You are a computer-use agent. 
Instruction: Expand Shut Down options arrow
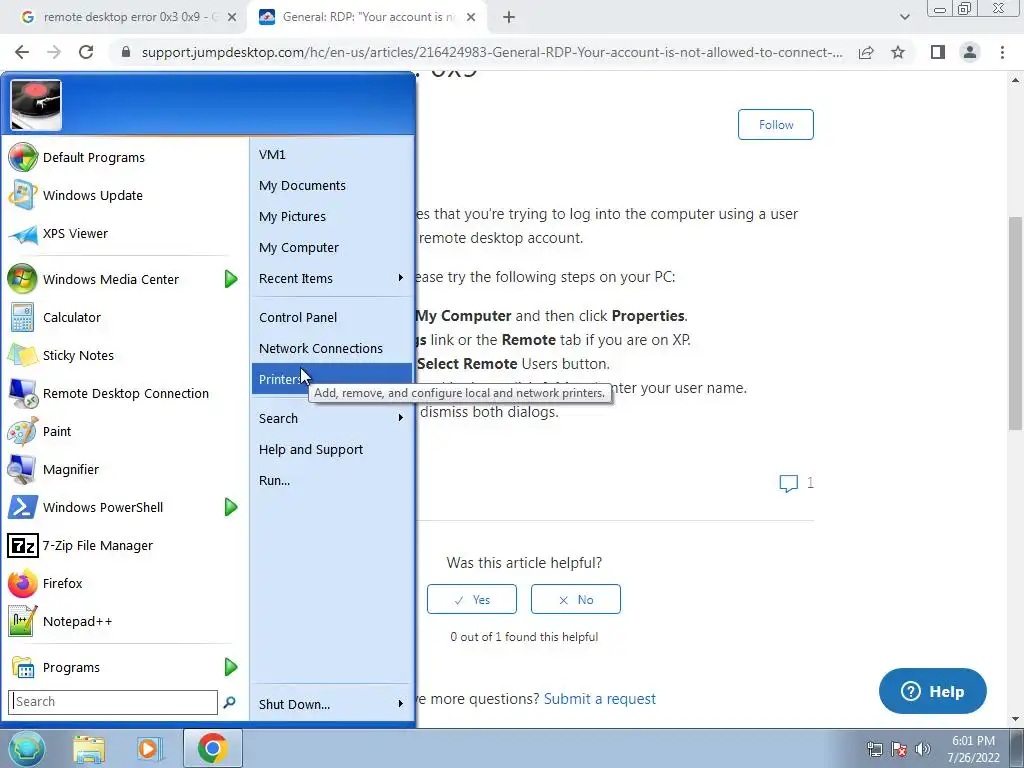coord(400,703)
